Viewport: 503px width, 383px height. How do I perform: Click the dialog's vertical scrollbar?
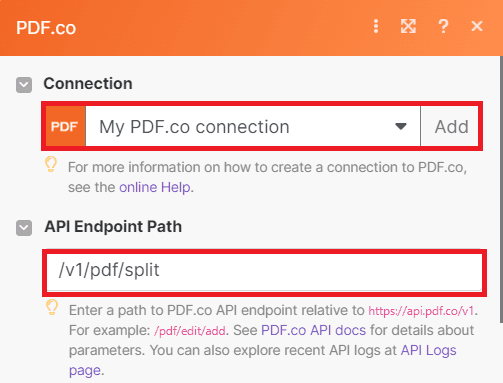(501, 189)
